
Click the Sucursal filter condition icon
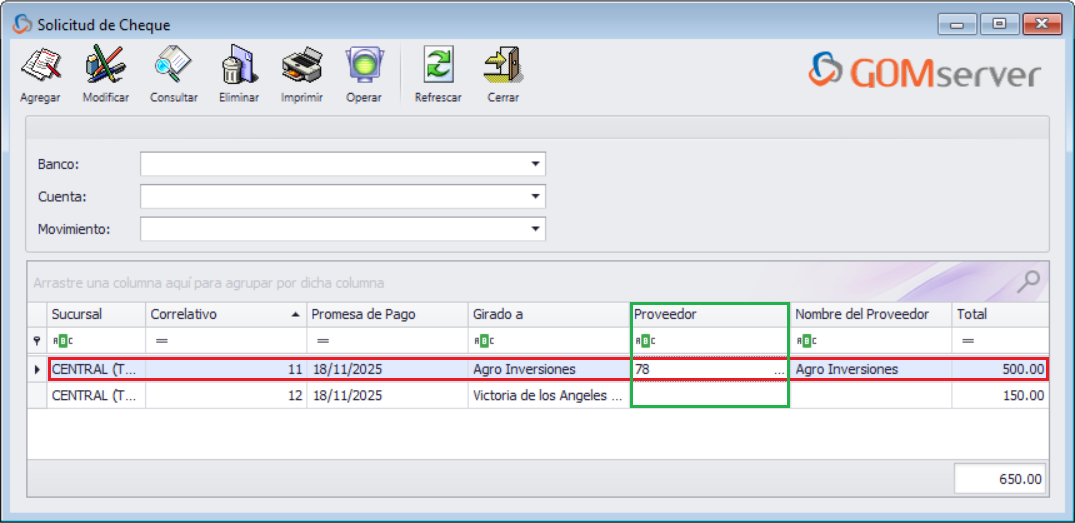[62, 340]
